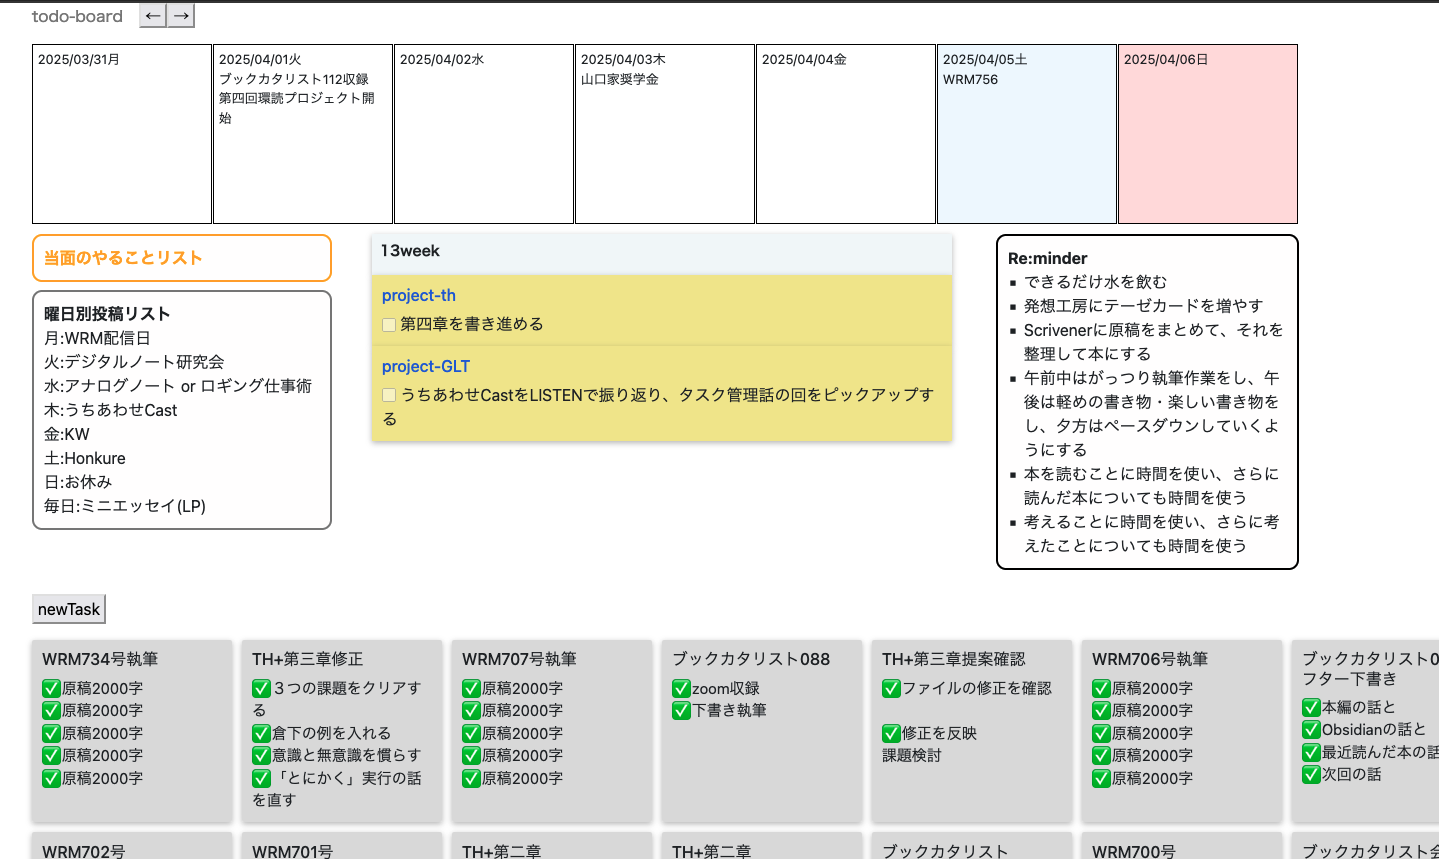Check the うちあわせCast LISTEN task checkbox

pos(388,394)
